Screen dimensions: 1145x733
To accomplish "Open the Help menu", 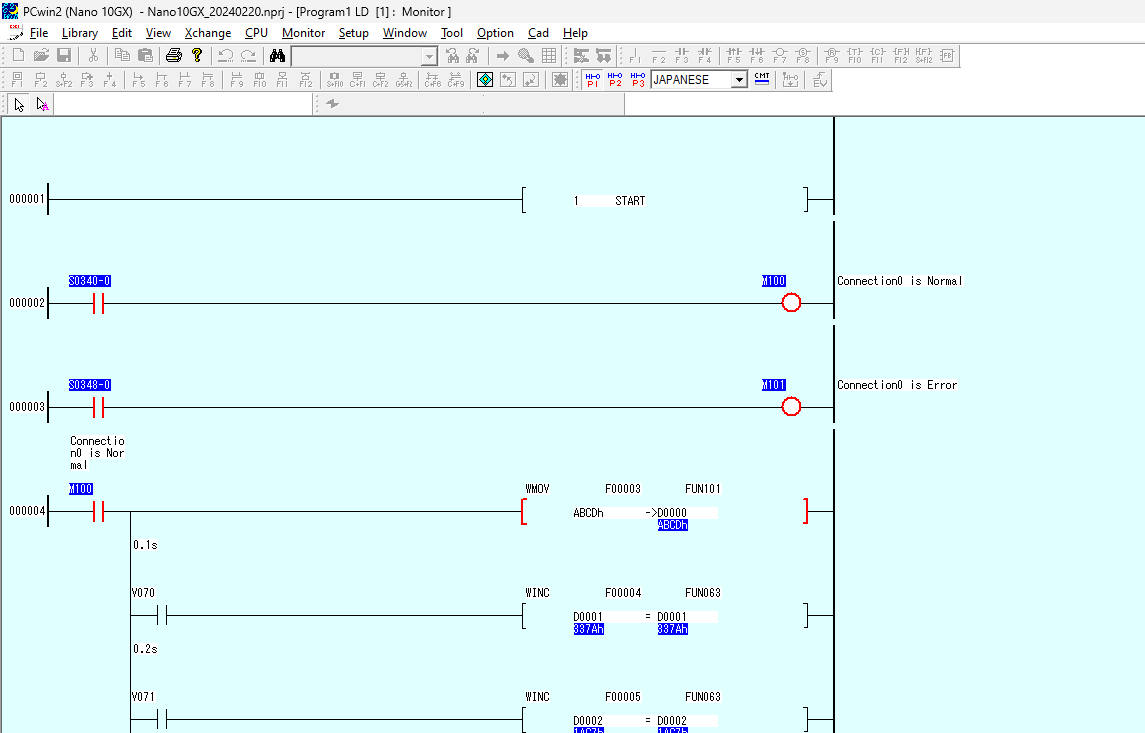I will pos(575,33).
